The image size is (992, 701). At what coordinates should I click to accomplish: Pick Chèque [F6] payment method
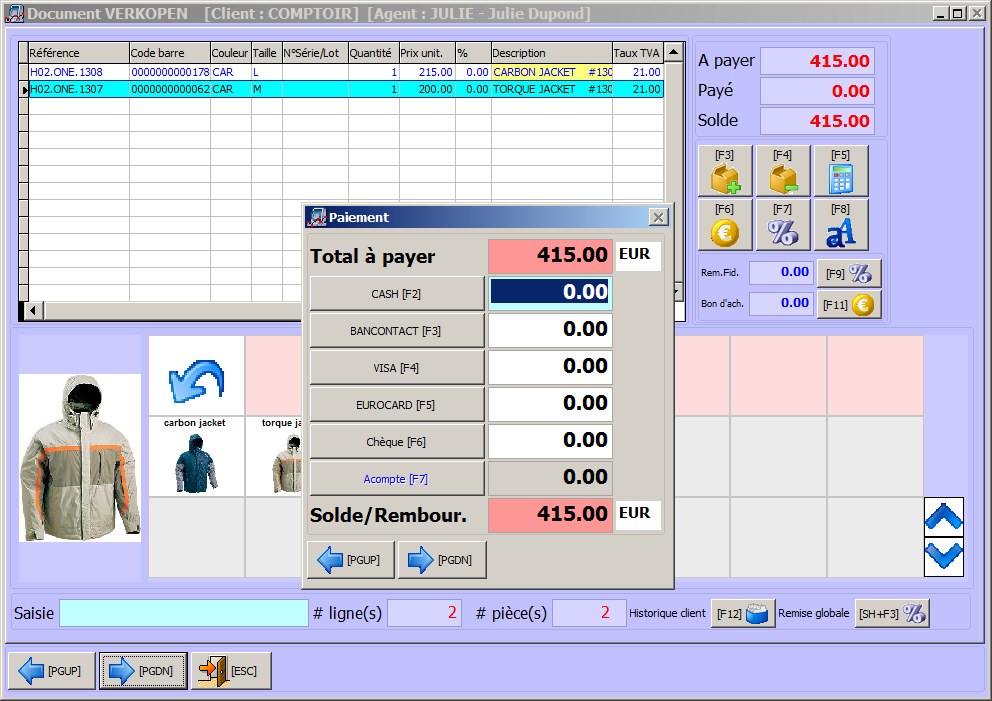(x=397, y=442)
